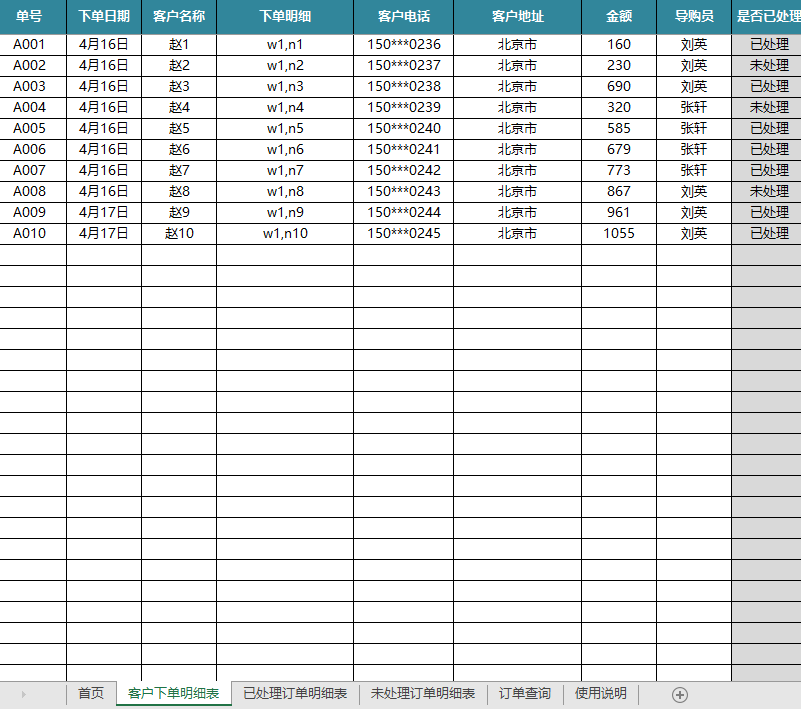The image size is (801, 709).
Task: Select the 是否已处理 column header
Action: [x=767, y=16]
